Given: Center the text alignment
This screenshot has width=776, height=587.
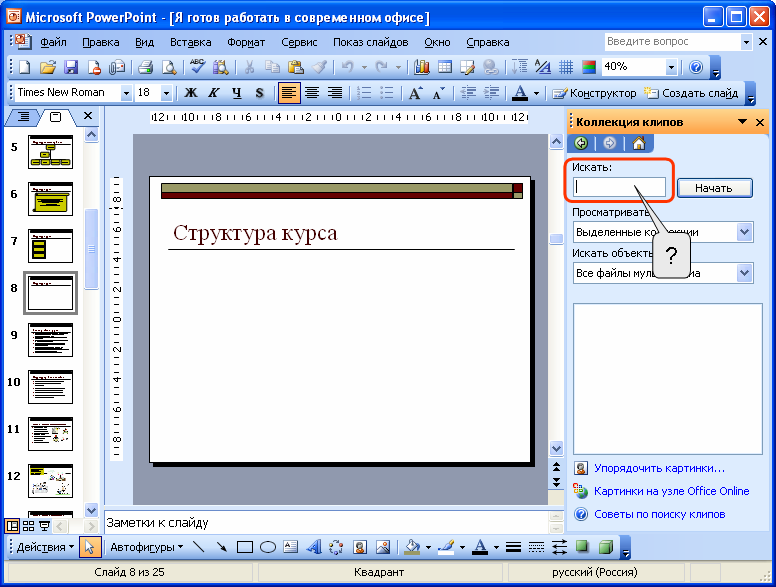Looking at the screenshot, I should click(x=312, y=93).
